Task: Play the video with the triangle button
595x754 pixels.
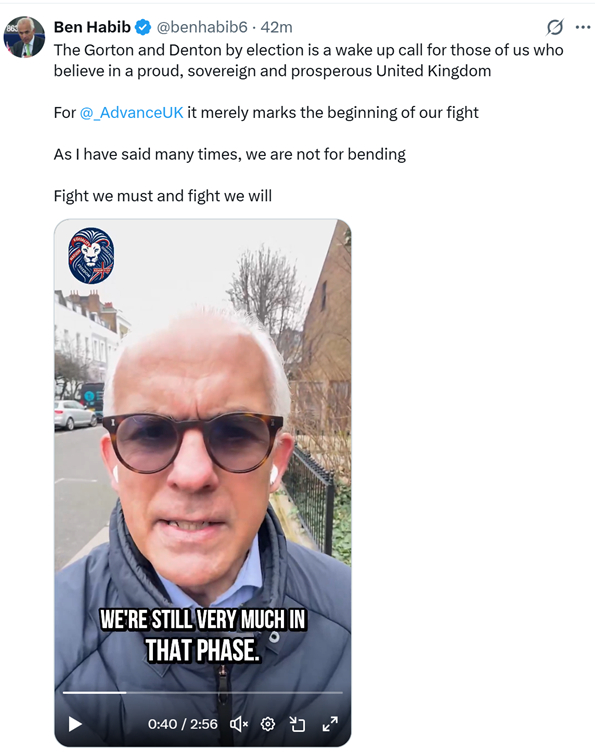Action: point(75,724)
